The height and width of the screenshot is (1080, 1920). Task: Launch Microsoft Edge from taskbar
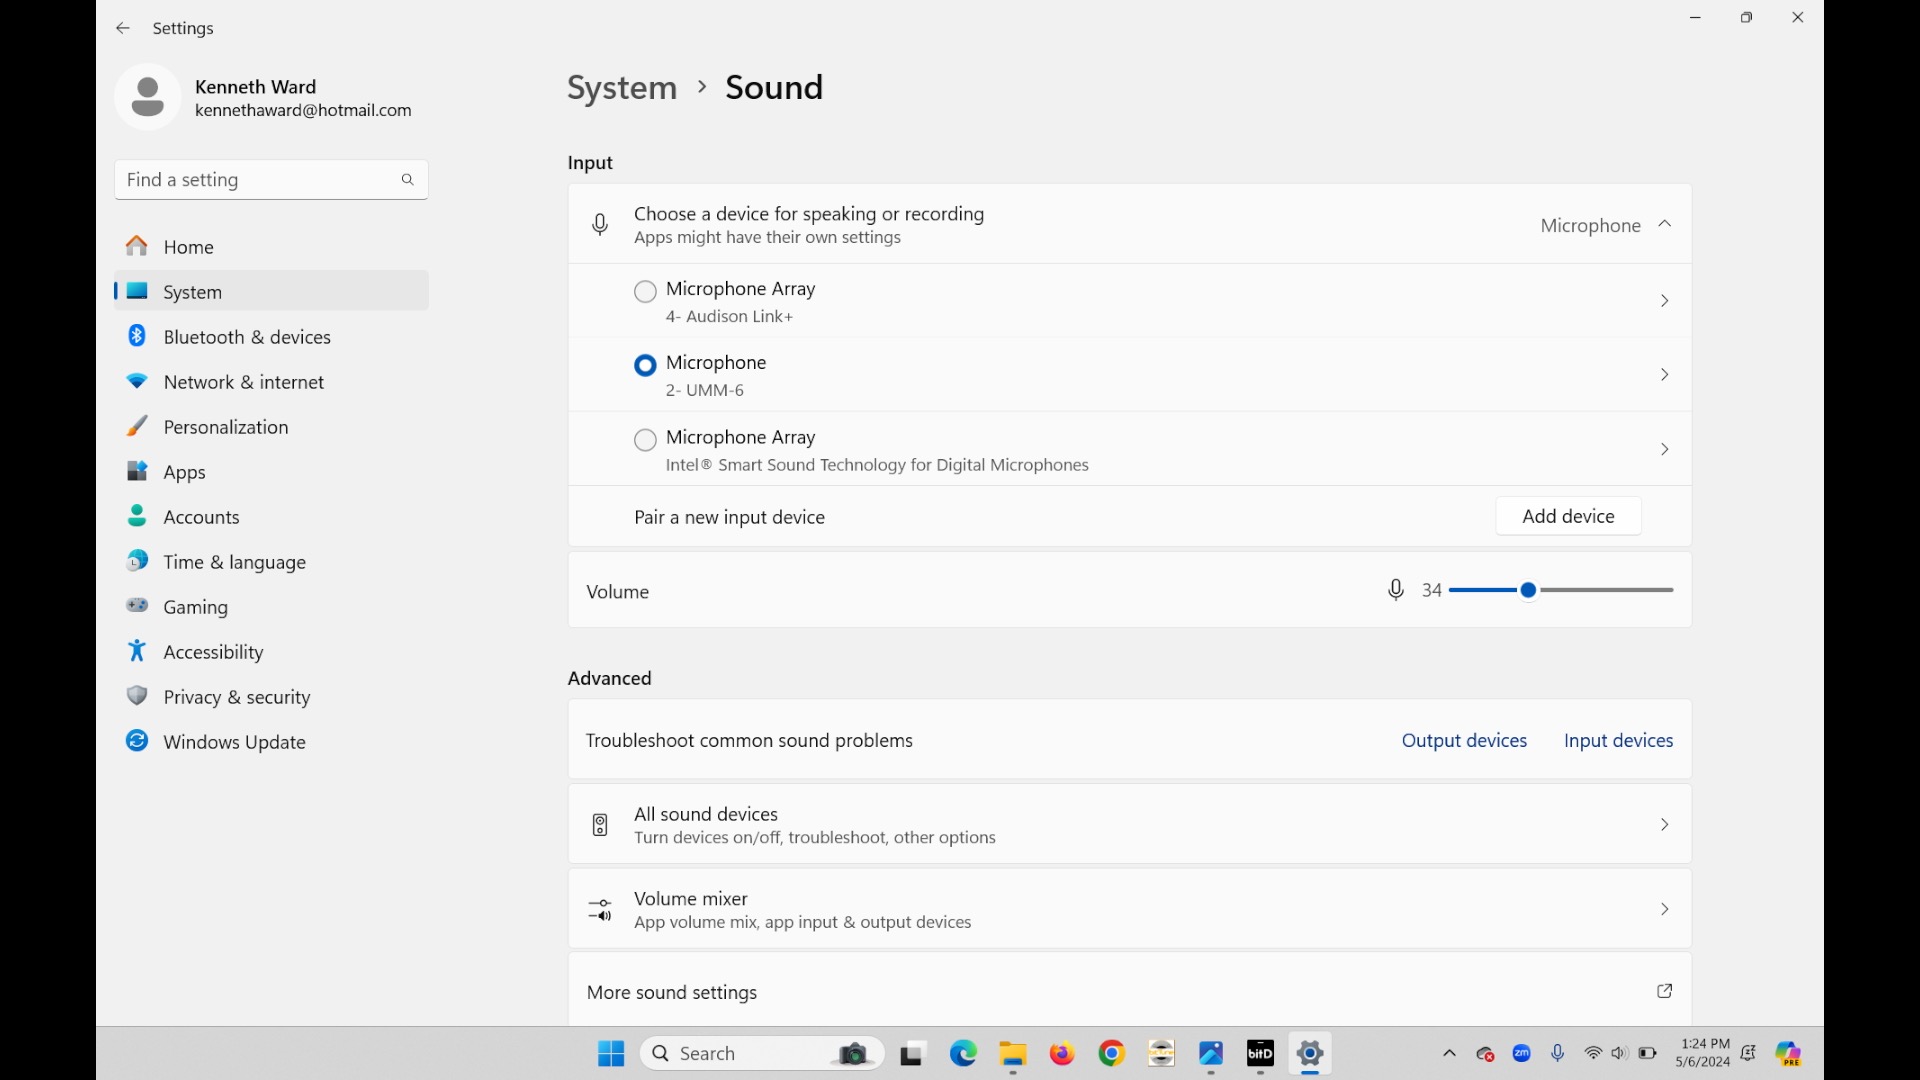tap(963, 1054)
